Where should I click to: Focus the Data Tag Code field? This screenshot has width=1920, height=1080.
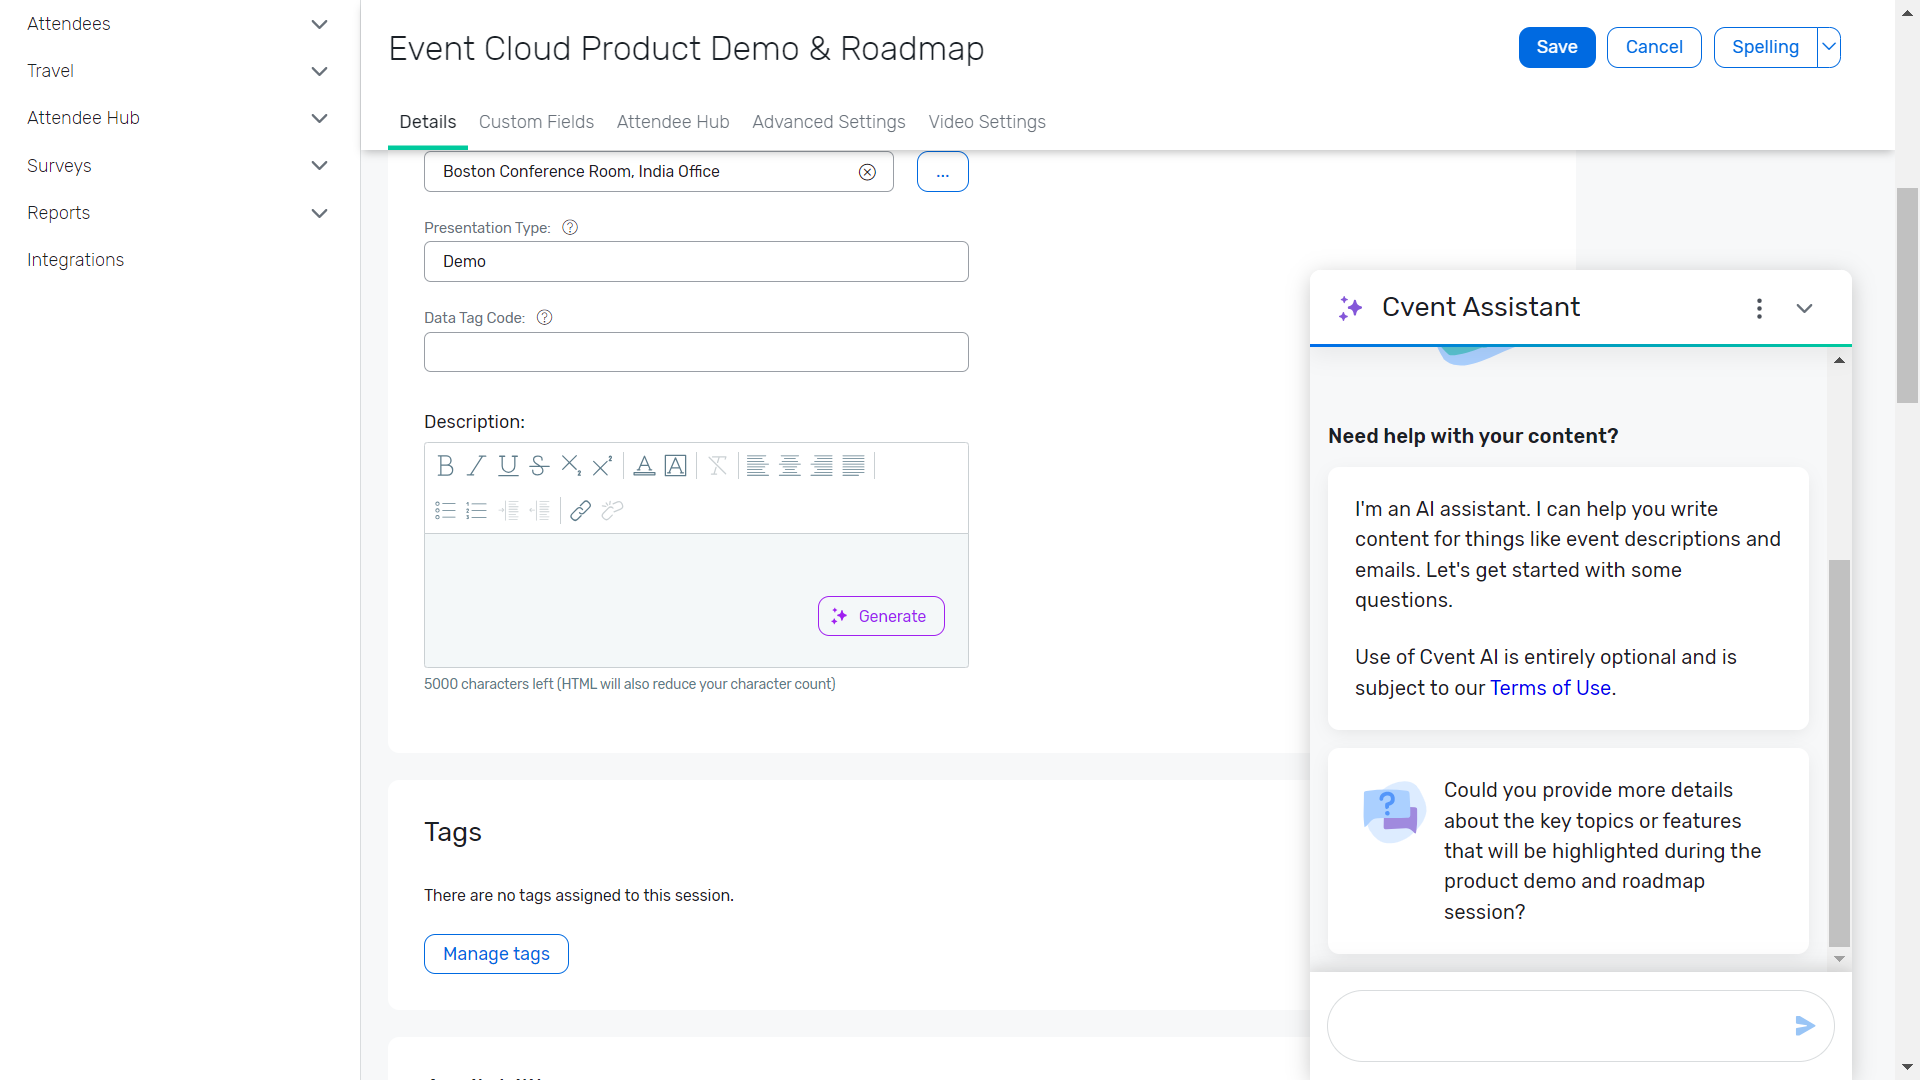[696, 352]
